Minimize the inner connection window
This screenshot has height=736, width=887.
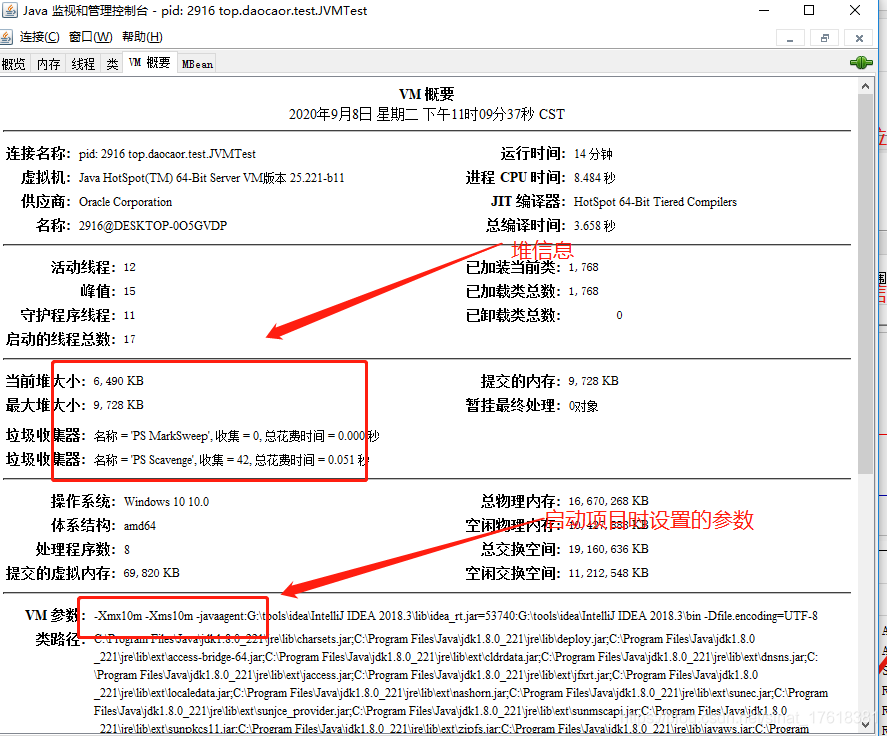(x=790, y=38)
